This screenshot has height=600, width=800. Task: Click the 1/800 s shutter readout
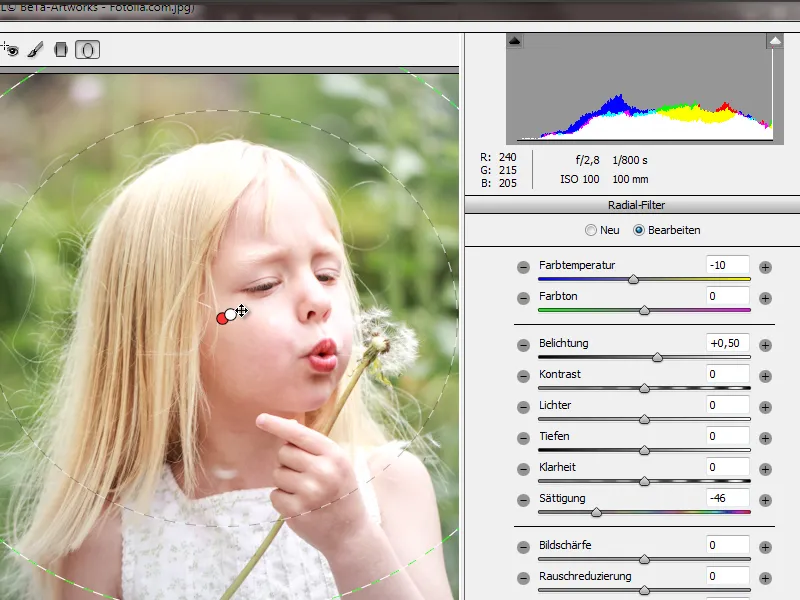[630, 160]
